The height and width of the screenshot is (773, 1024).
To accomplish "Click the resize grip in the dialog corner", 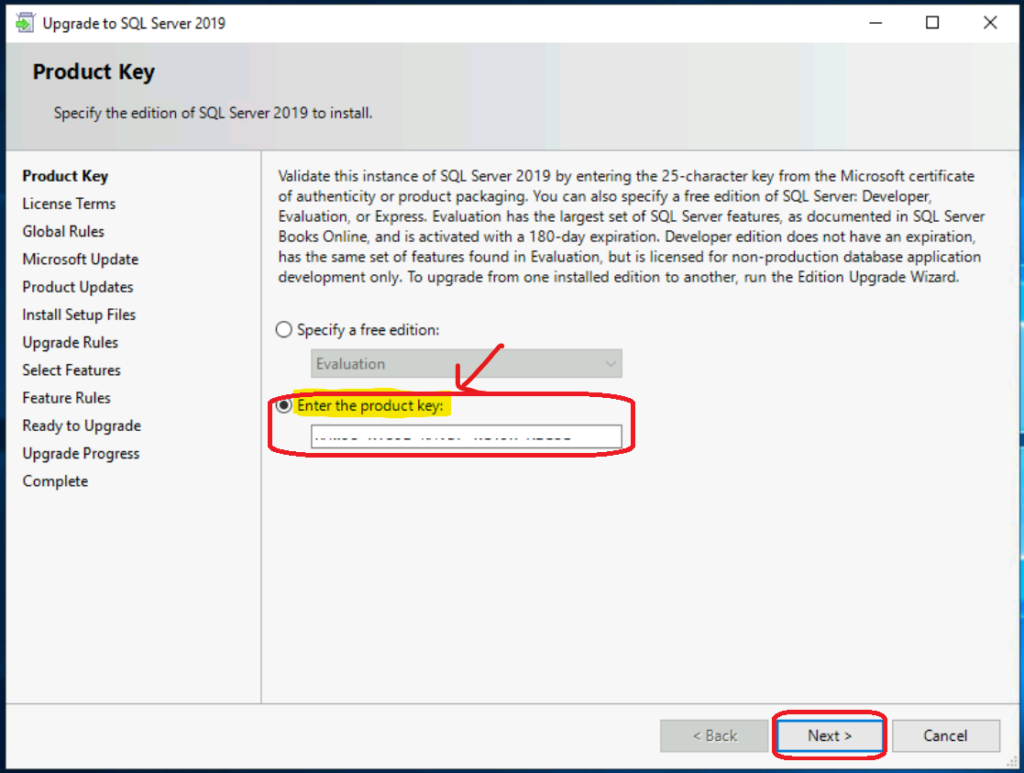I will [x=1012, y=763].
